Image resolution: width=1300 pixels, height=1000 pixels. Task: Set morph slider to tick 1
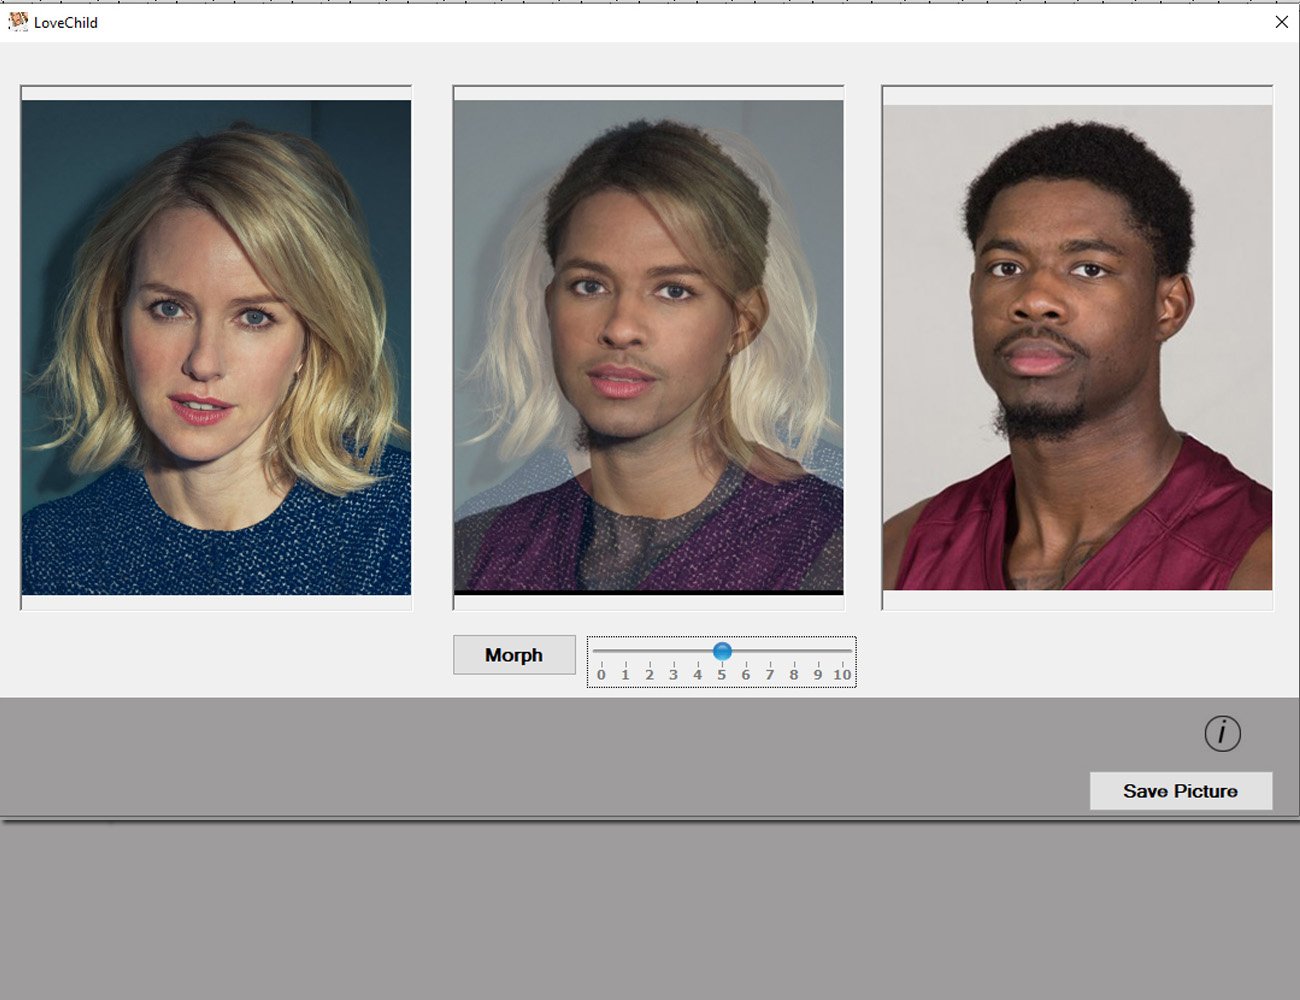[x=625, y=652]
